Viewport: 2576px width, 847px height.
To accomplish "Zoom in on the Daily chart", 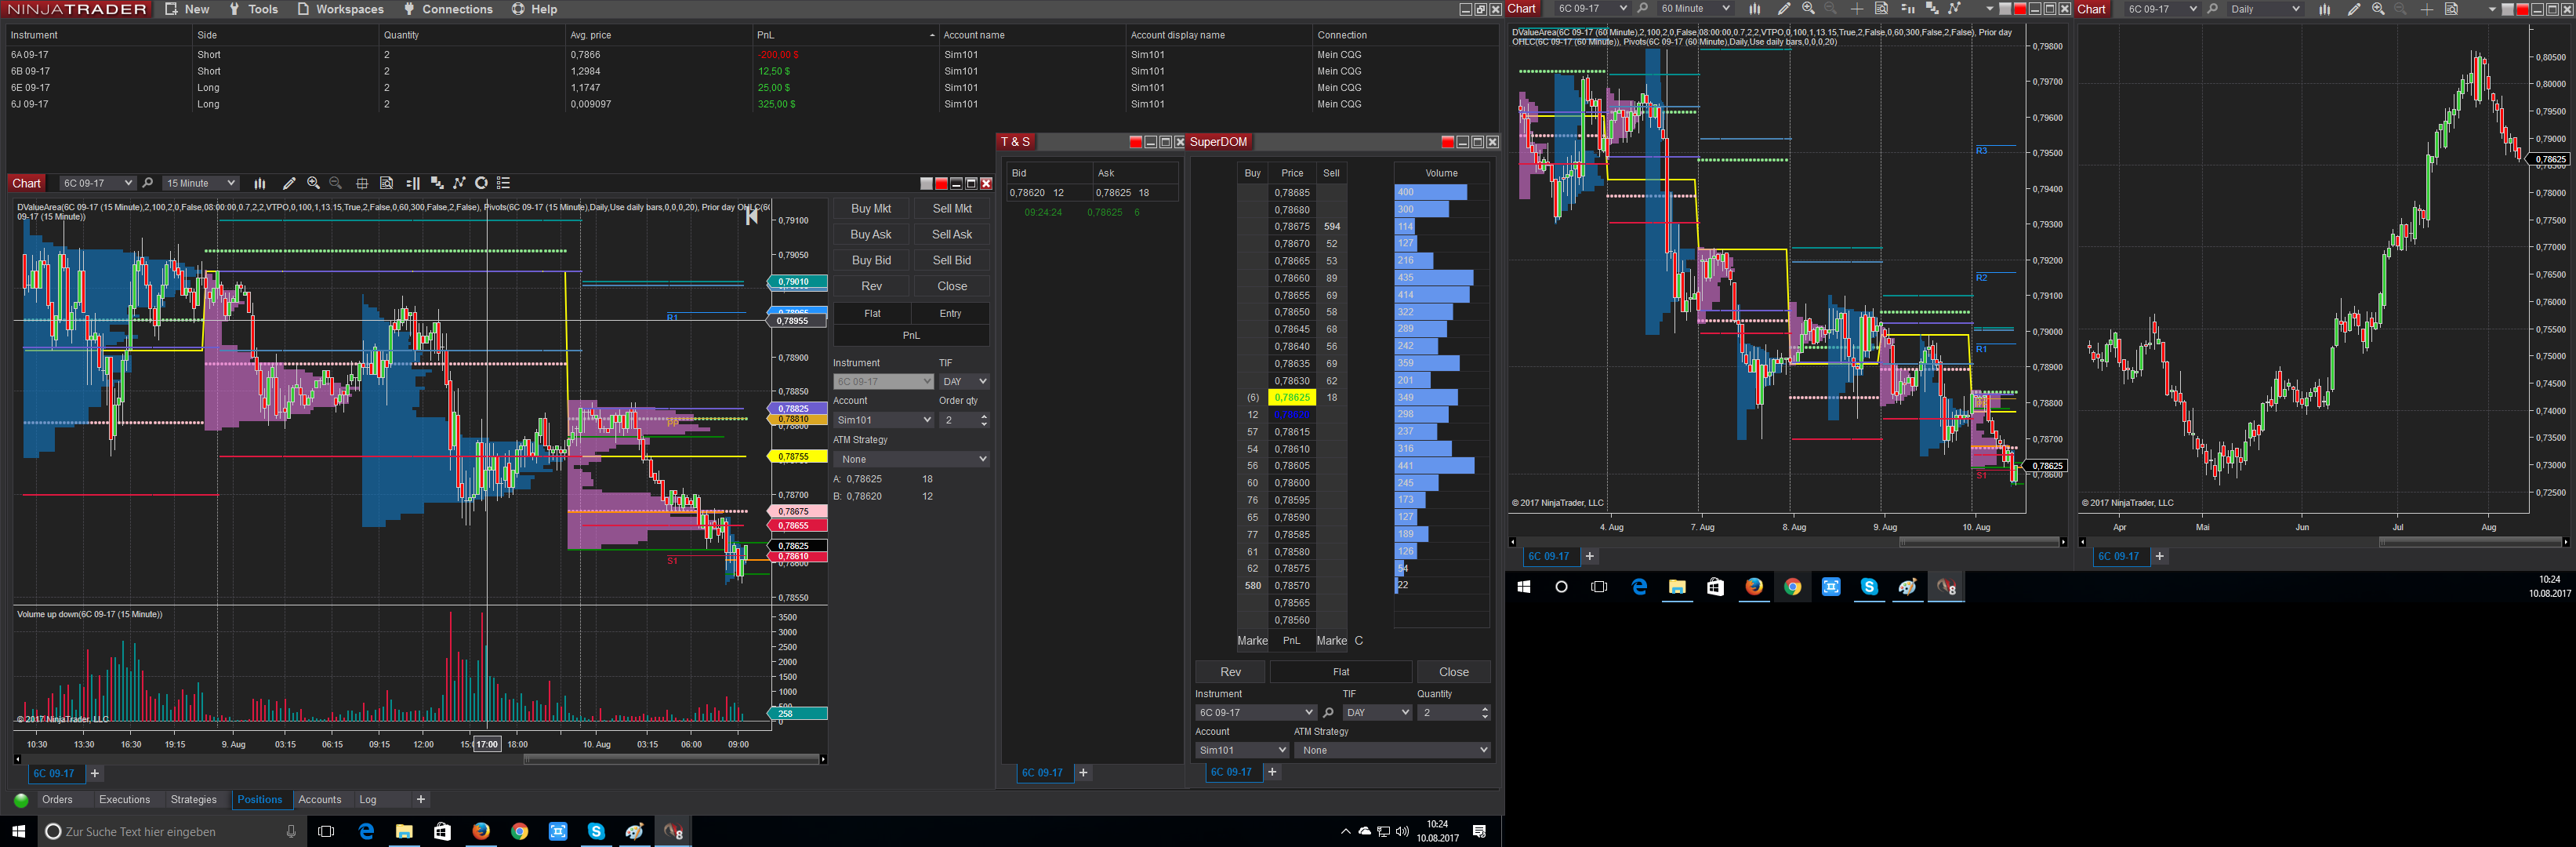I will 2378,9.
